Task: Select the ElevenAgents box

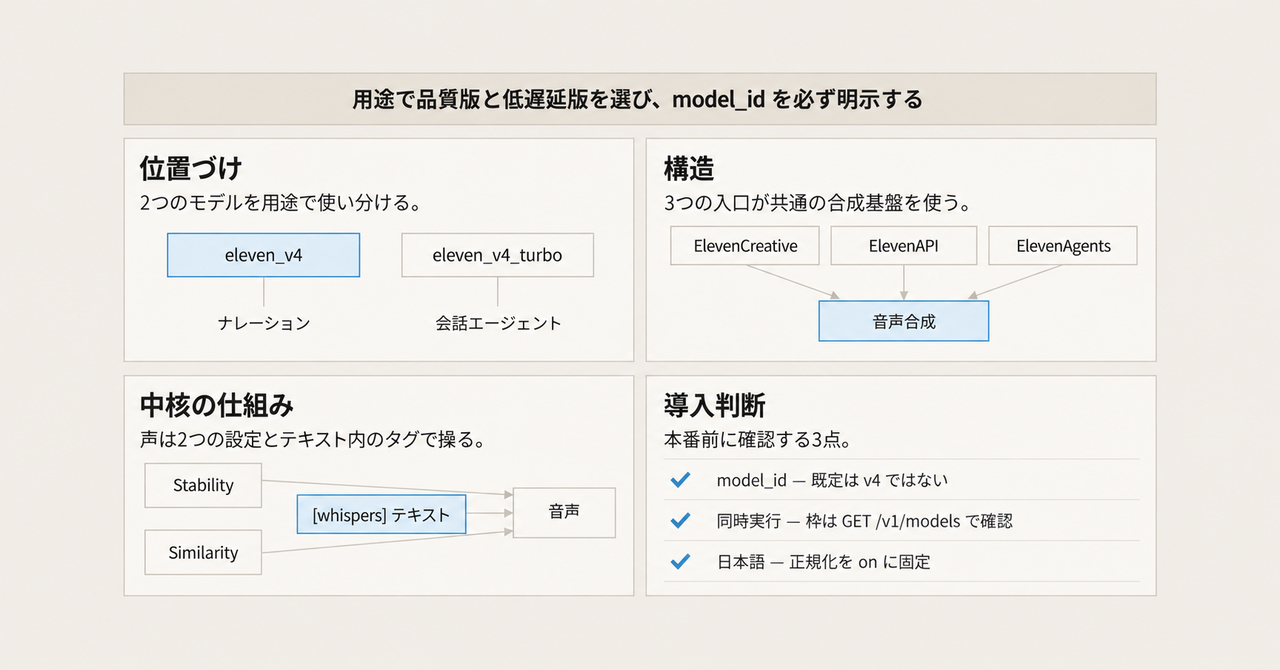Action: coord(1063,246)
